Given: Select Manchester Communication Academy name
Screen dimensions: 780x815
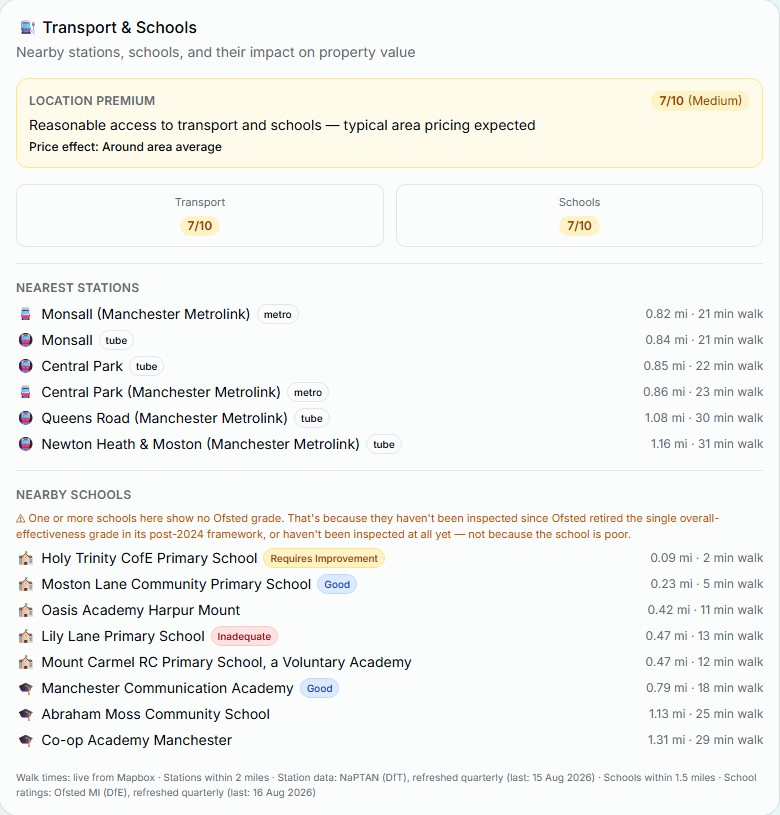Looking at the screenshot, I should point(167,688).
